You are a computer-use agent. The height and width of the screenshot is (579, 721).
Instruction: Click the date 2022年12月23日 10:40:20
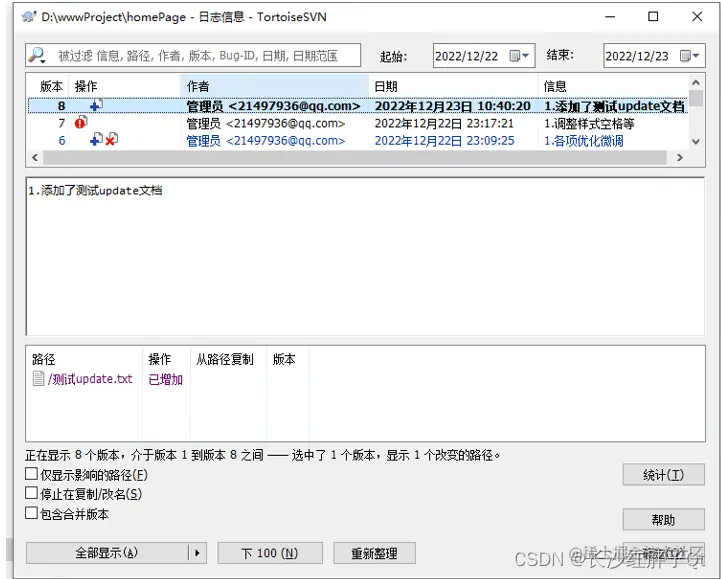pyautogui.click(x=452, y=106)
